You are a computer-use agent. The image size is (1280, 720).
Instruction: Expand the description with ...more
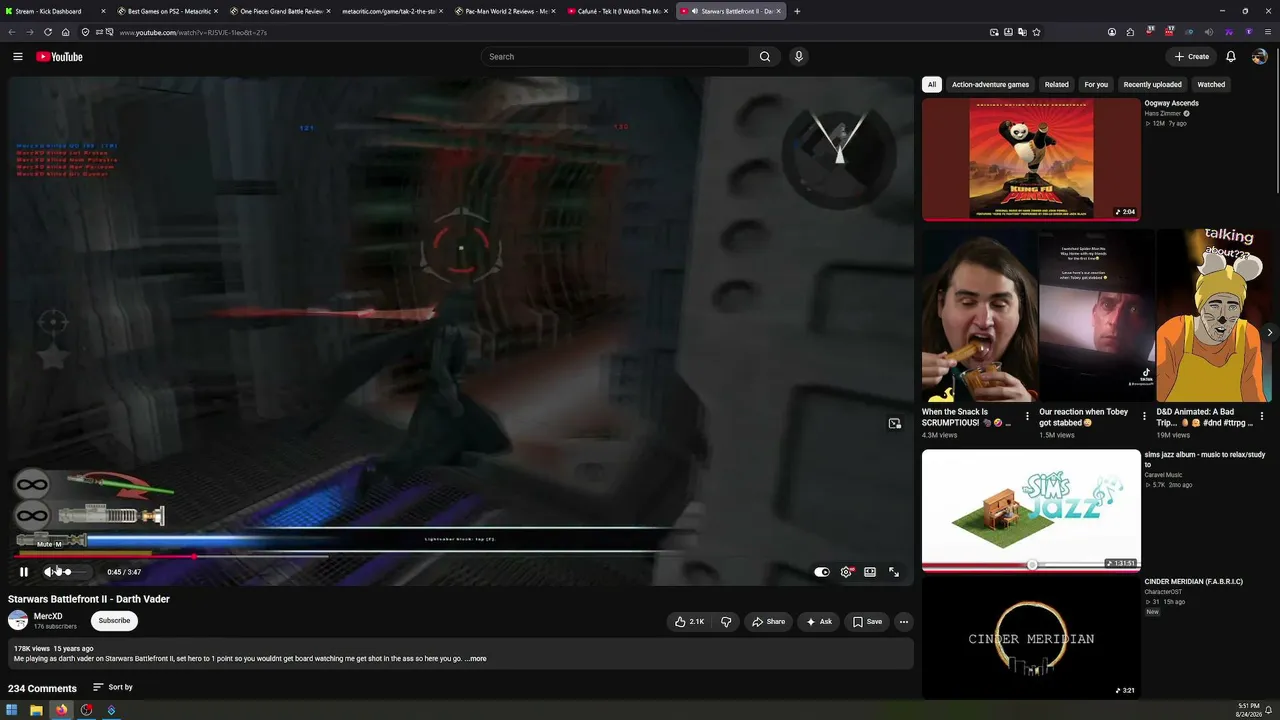(476, 659)
